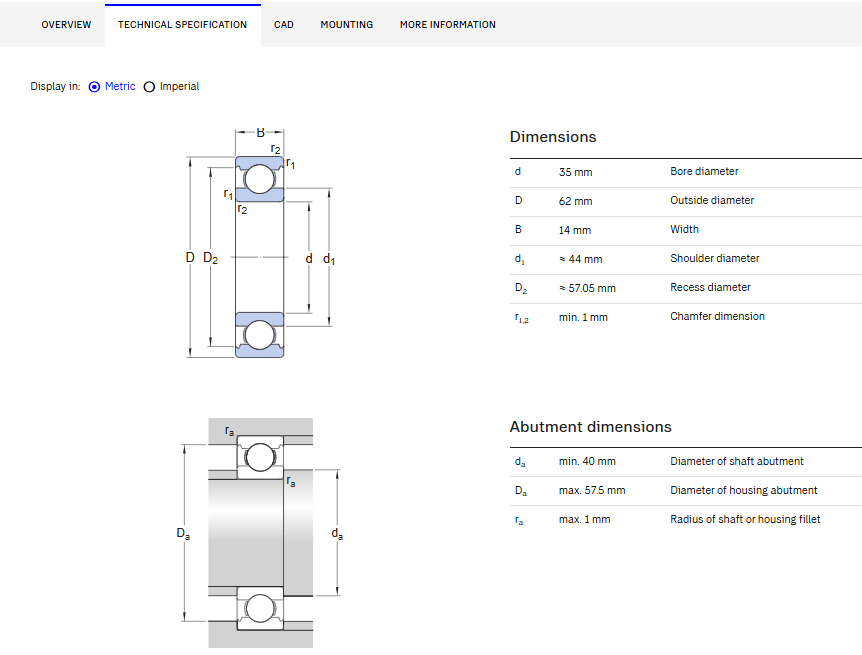862x655 pixels.
Task: Select the min. 40 mm shaft abutment value
Action: point(587,461)
